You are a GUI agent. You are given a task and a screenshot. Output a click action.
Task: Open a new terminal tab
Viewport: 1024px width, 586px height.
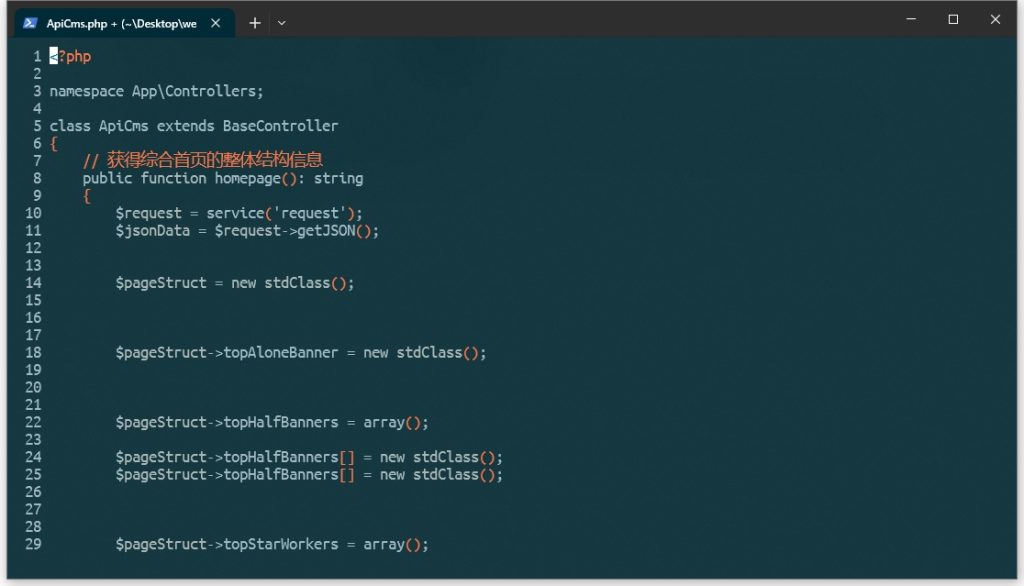(x=255, y=23)
